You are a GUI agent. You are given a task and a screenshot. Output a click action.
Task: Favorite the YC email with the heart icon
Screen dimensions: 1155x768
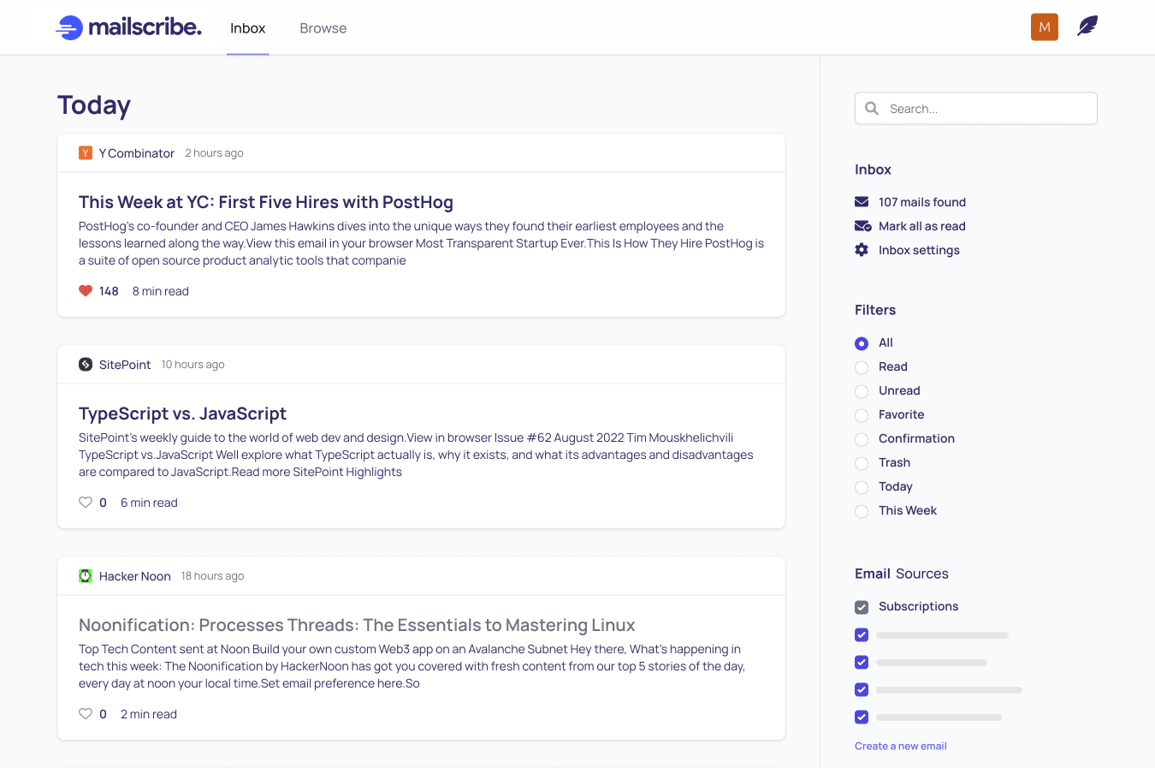86,290
